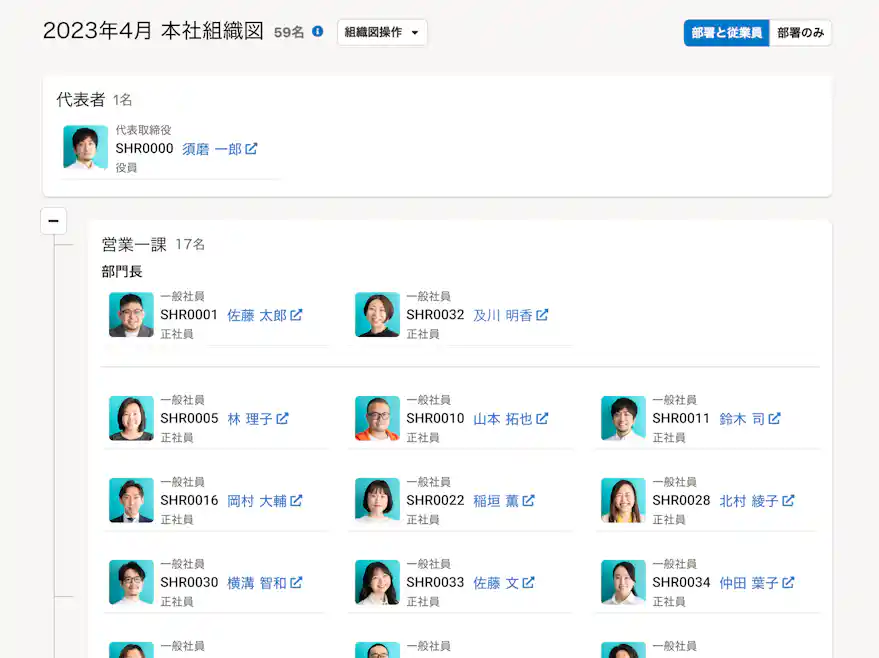The image size is (879, 658).
Task: Open 横溝 智和 profile link
Action: tap(257, 583)
